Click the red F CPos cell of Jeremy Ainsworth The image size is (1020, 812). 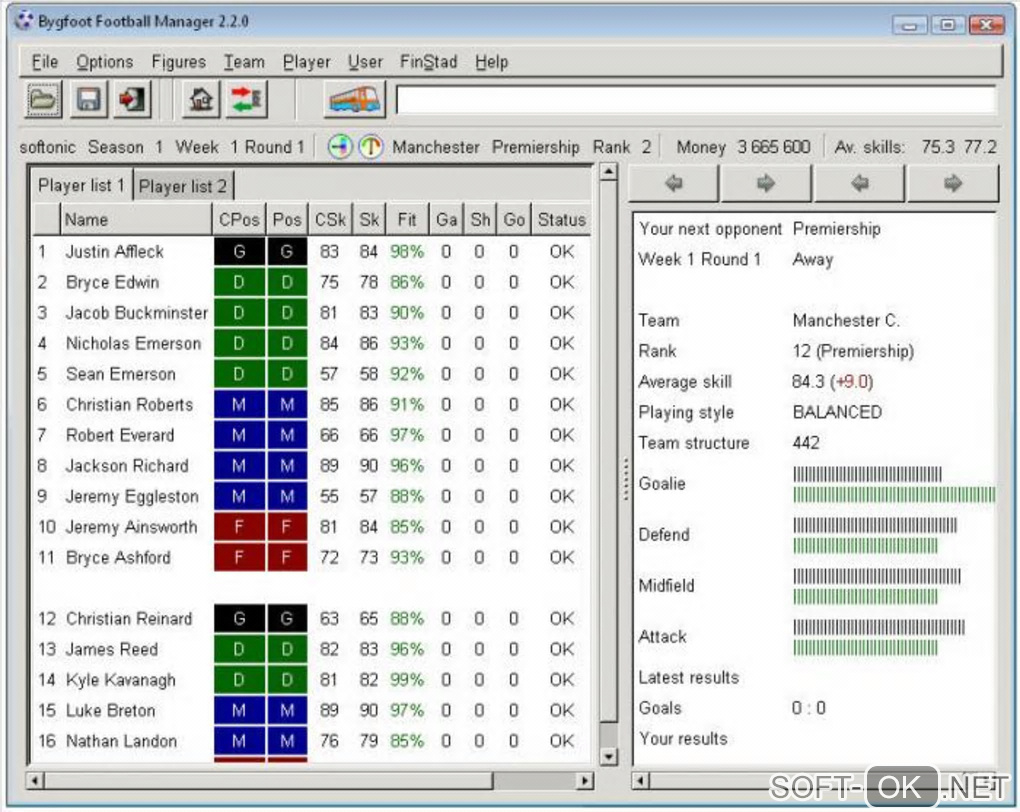[x=239, y=527]
